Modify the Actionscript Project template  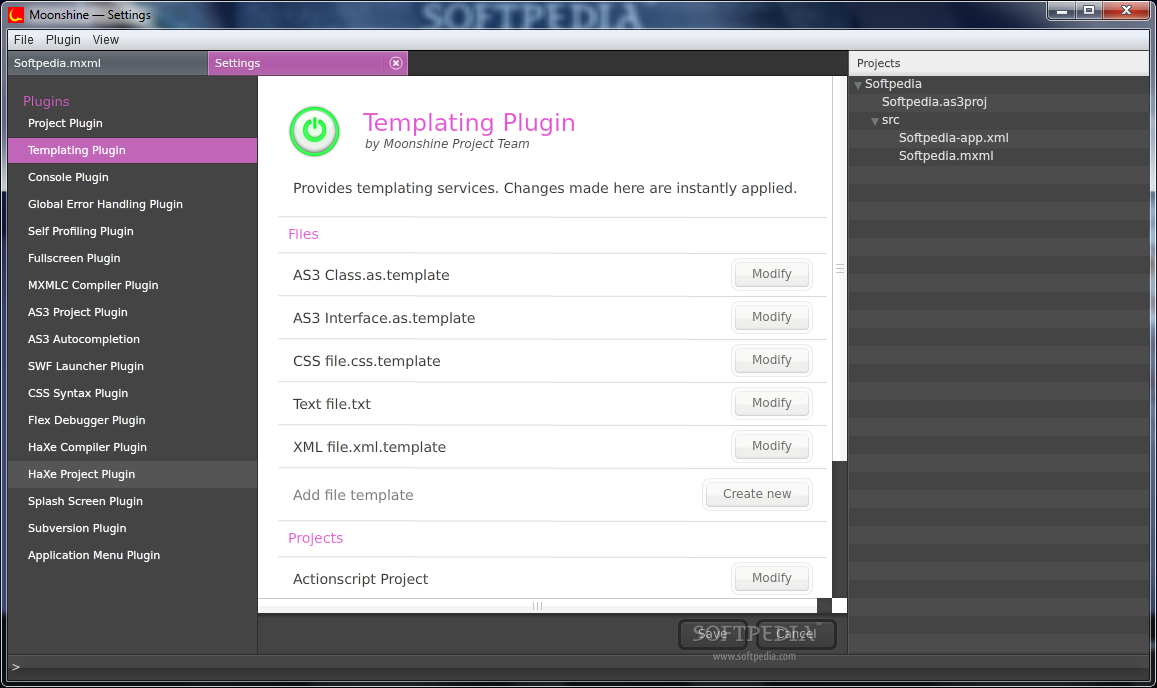(772, 578)
